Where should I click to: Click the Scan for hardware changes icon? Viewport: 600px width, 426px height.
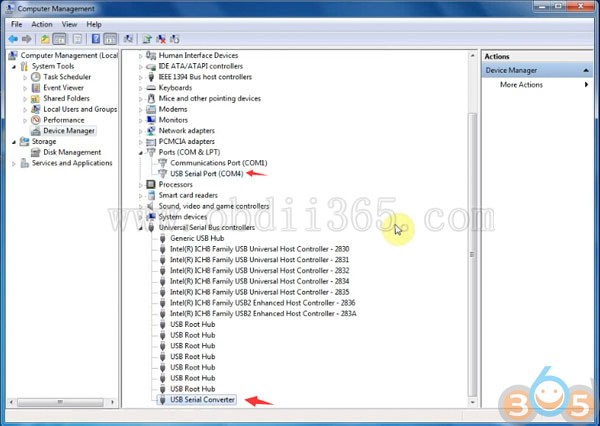click(129, 39)
